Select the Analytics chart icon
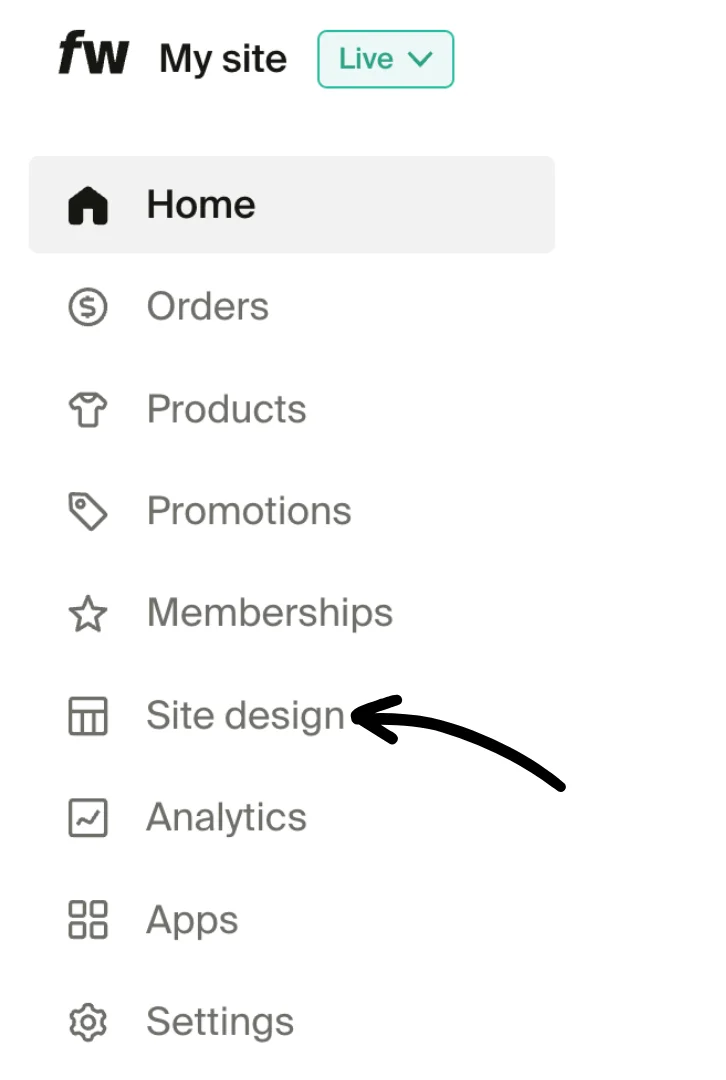The height and width of the screenshot is (1080, 726). [x=88, y=818]
